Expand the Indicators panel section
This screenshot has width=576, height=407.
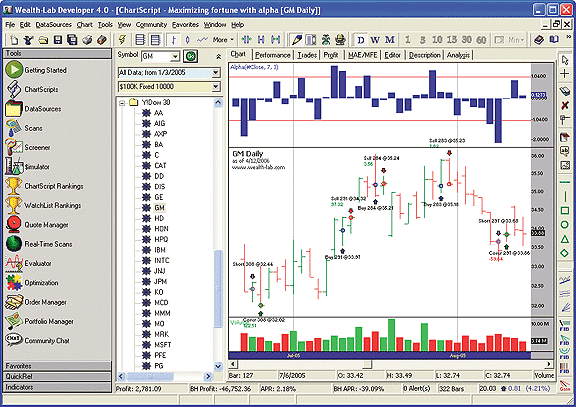pyautogui.click(x=57, y=387)
